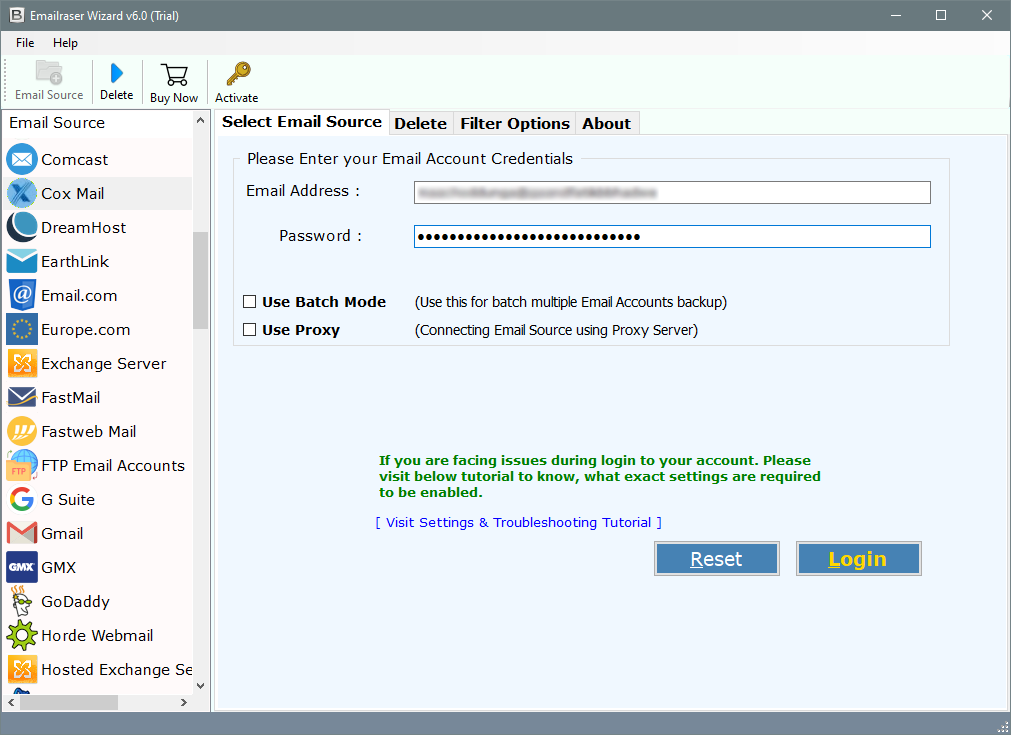Select the Europe.com stars icon
This screenshot has height=735, width=1011.
coord(22,329)
